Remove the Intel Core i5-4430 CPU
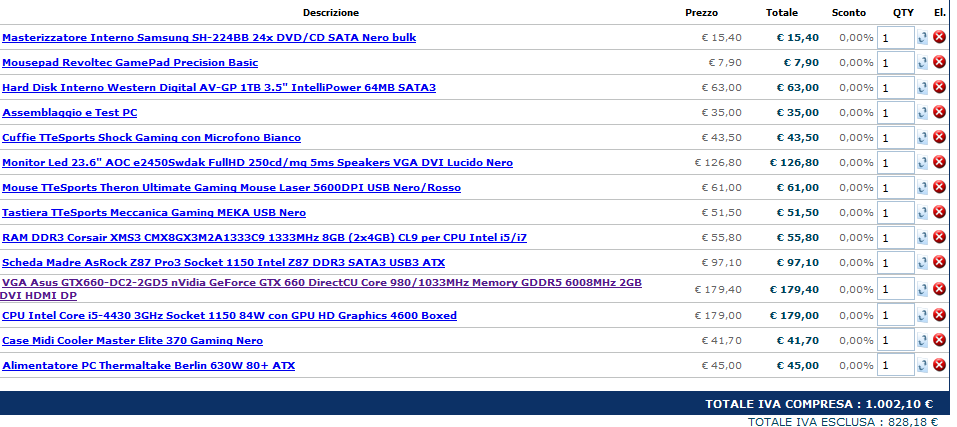The height and width of the screenshot is (427, 957). coord(939,315)
